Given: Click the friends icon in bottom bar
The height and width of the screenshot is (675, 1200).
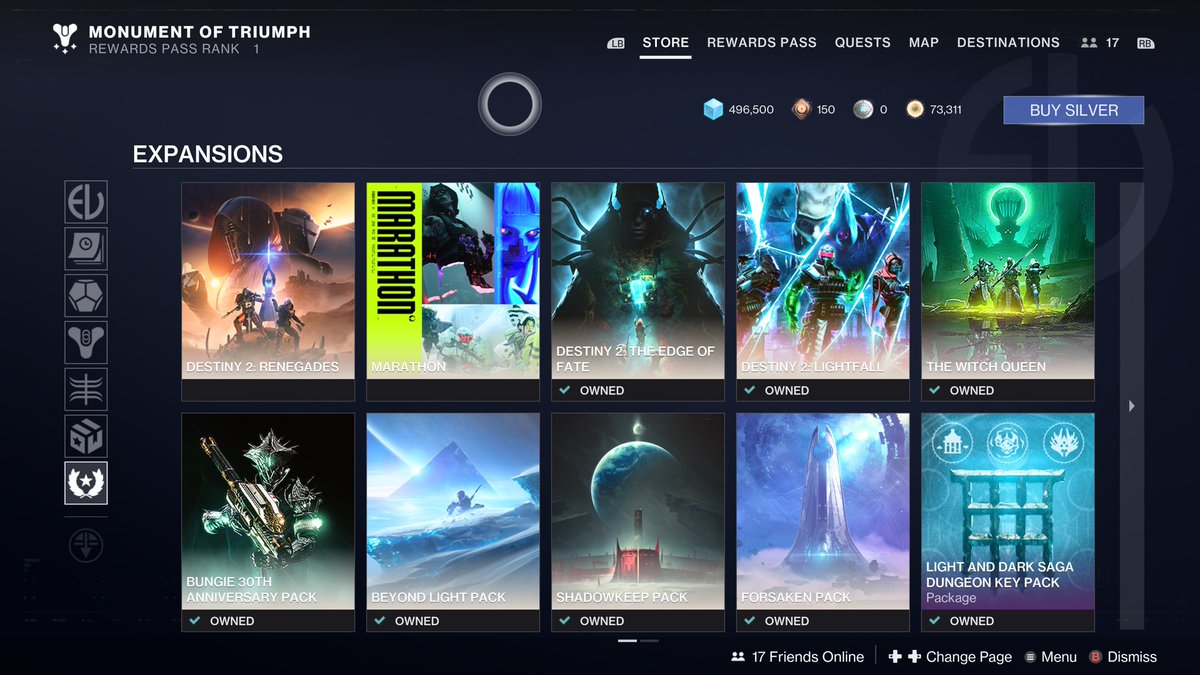Looking at the screenshot, I should point(739,657).
